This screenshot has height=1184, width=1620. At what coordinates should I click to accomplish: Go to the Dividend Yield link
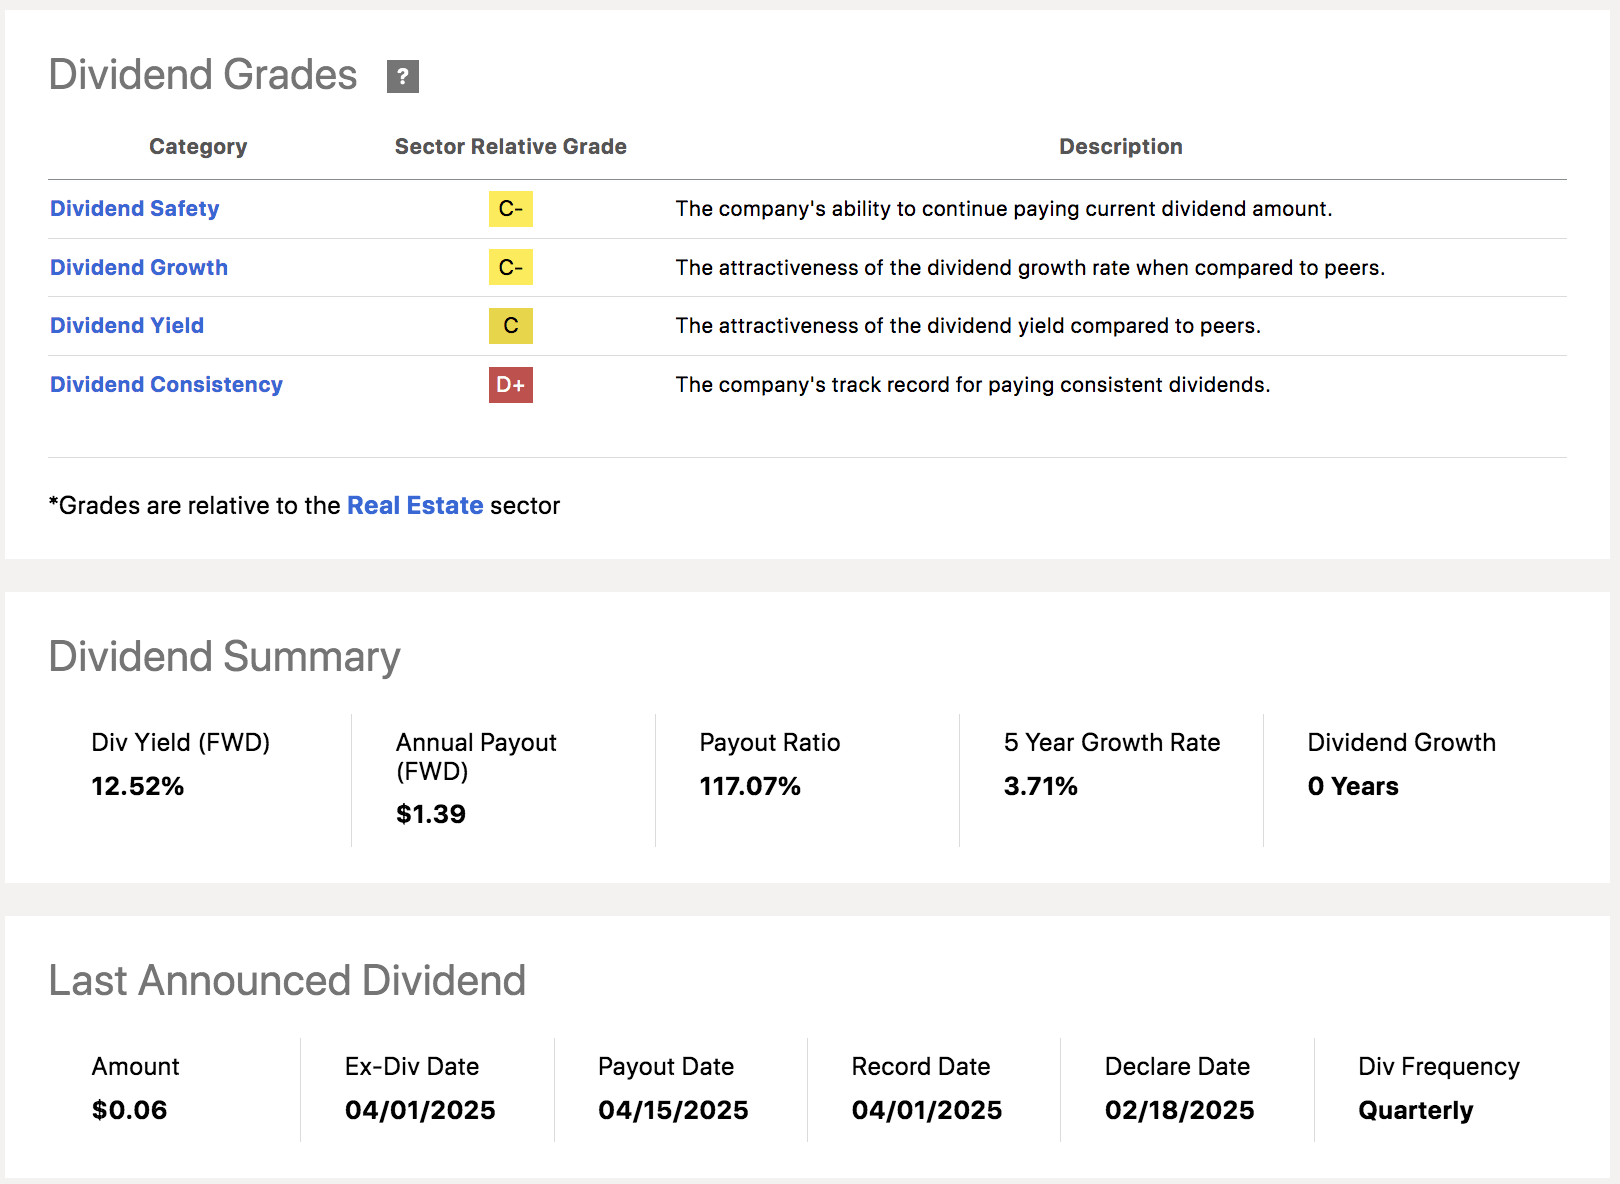pyautogui.click(x=127, y=326)
